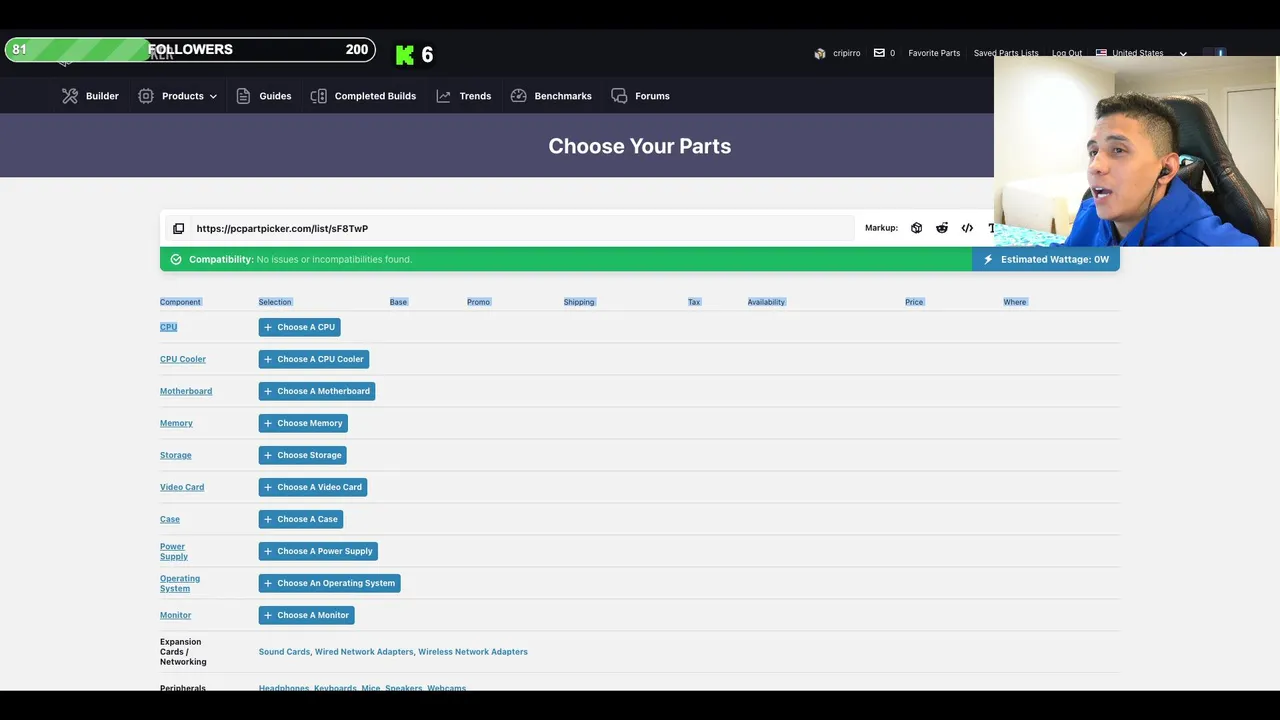
Task: Open the Sound Cards link
Action: [284, 652]
